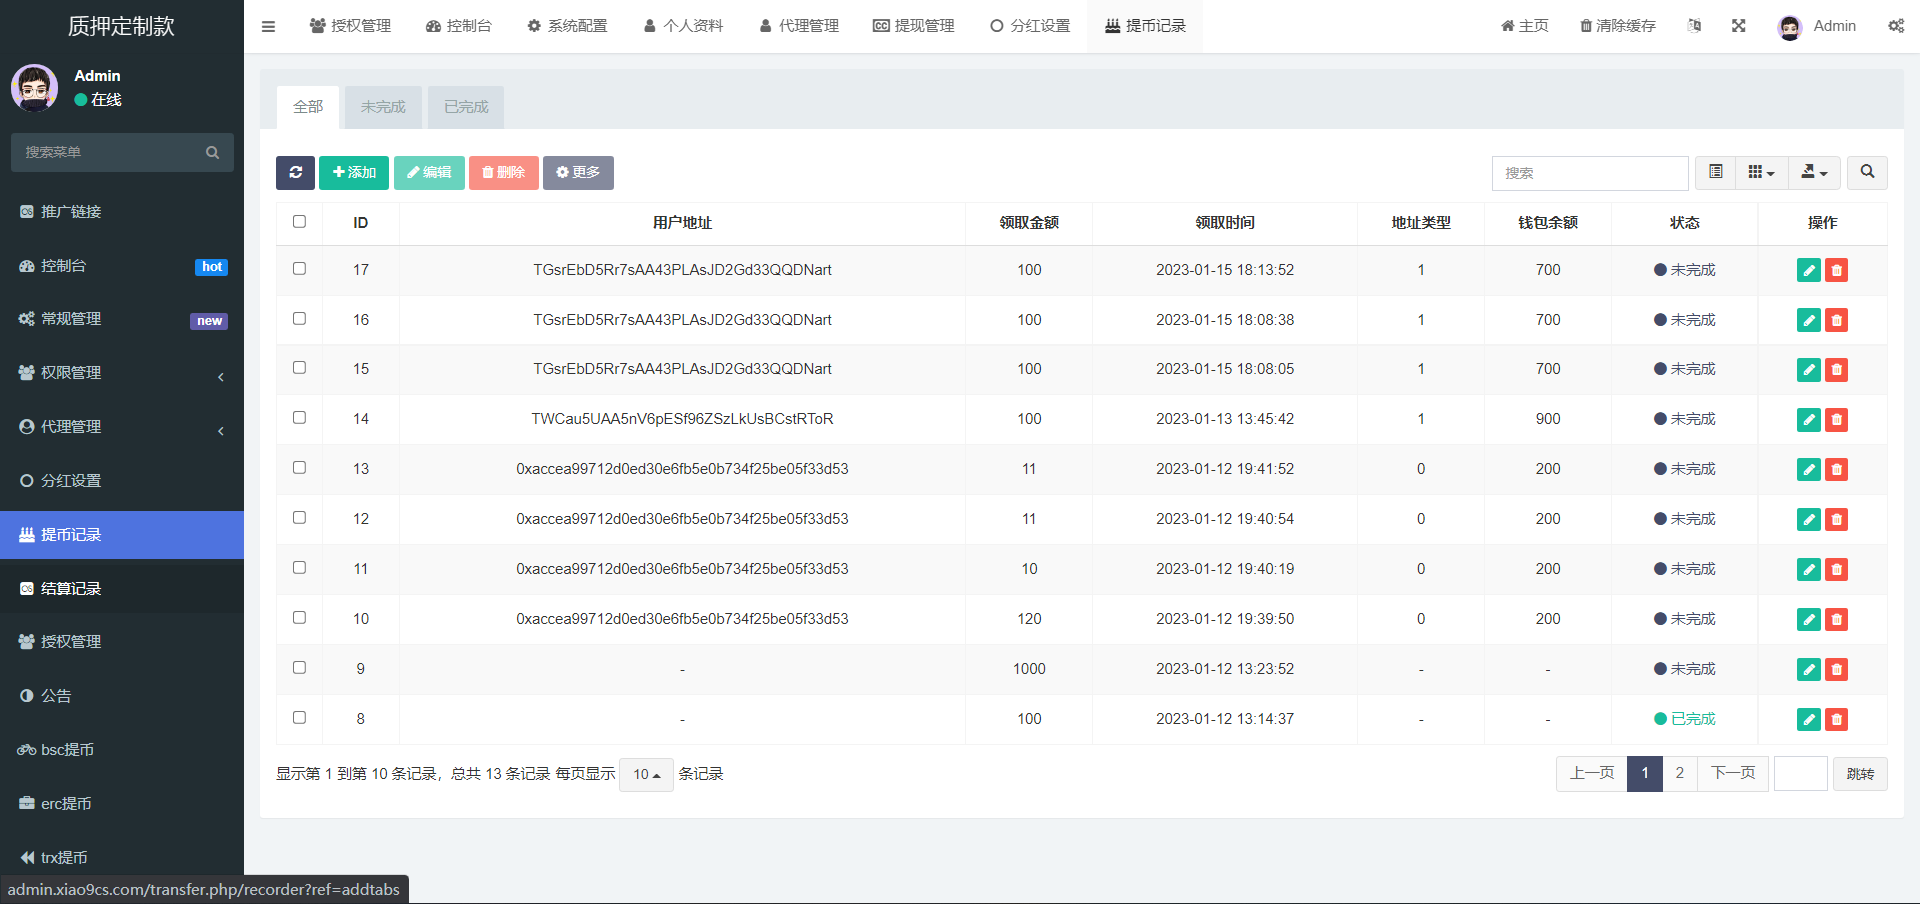The height and width of the screenshot is (904, 1920).
Task: Click the sidebar menu search magnifier
Action: point(212,152)
